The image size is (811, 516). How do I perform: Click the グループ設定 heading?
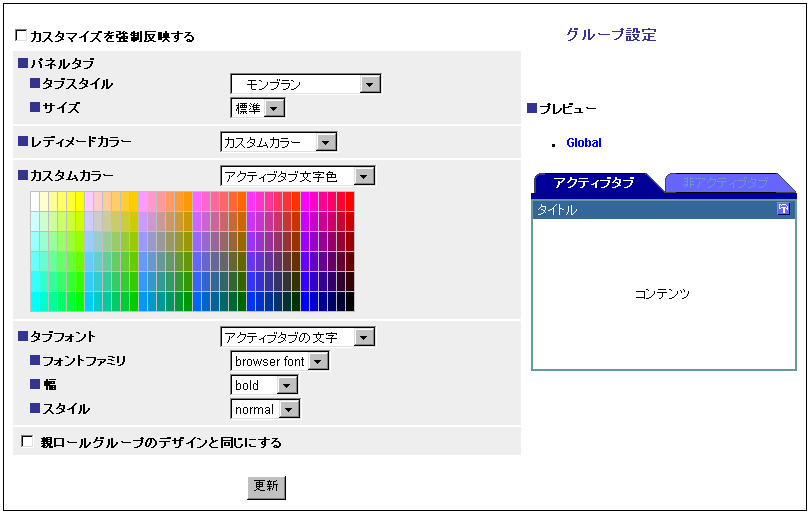click(611, 35)
